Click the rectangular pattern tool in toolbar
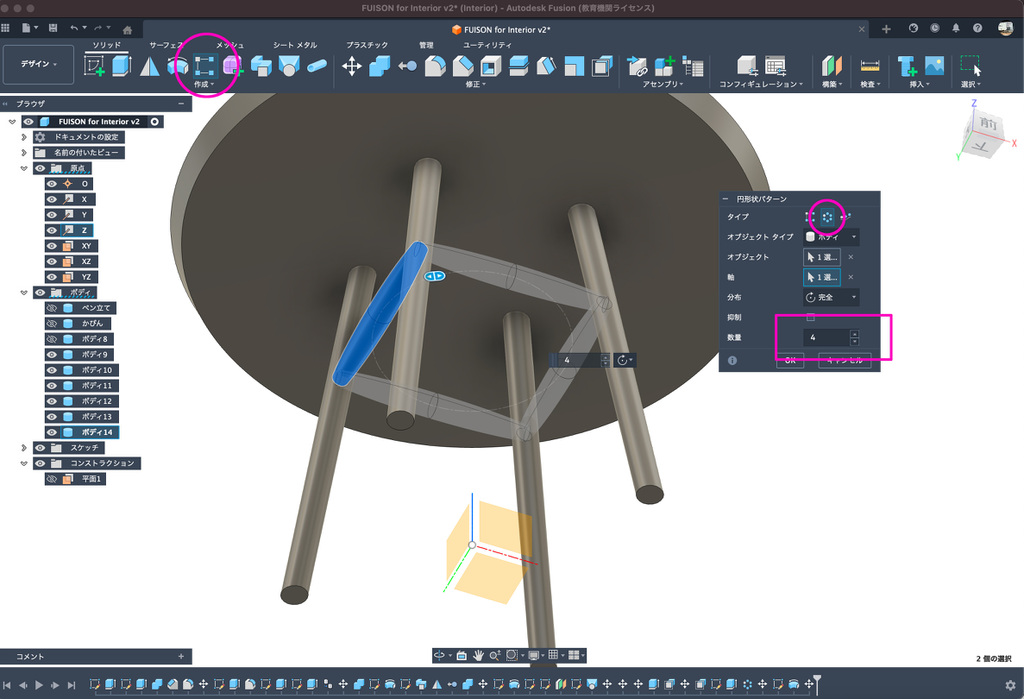1024x699 pixels. [x=205, y=66]
